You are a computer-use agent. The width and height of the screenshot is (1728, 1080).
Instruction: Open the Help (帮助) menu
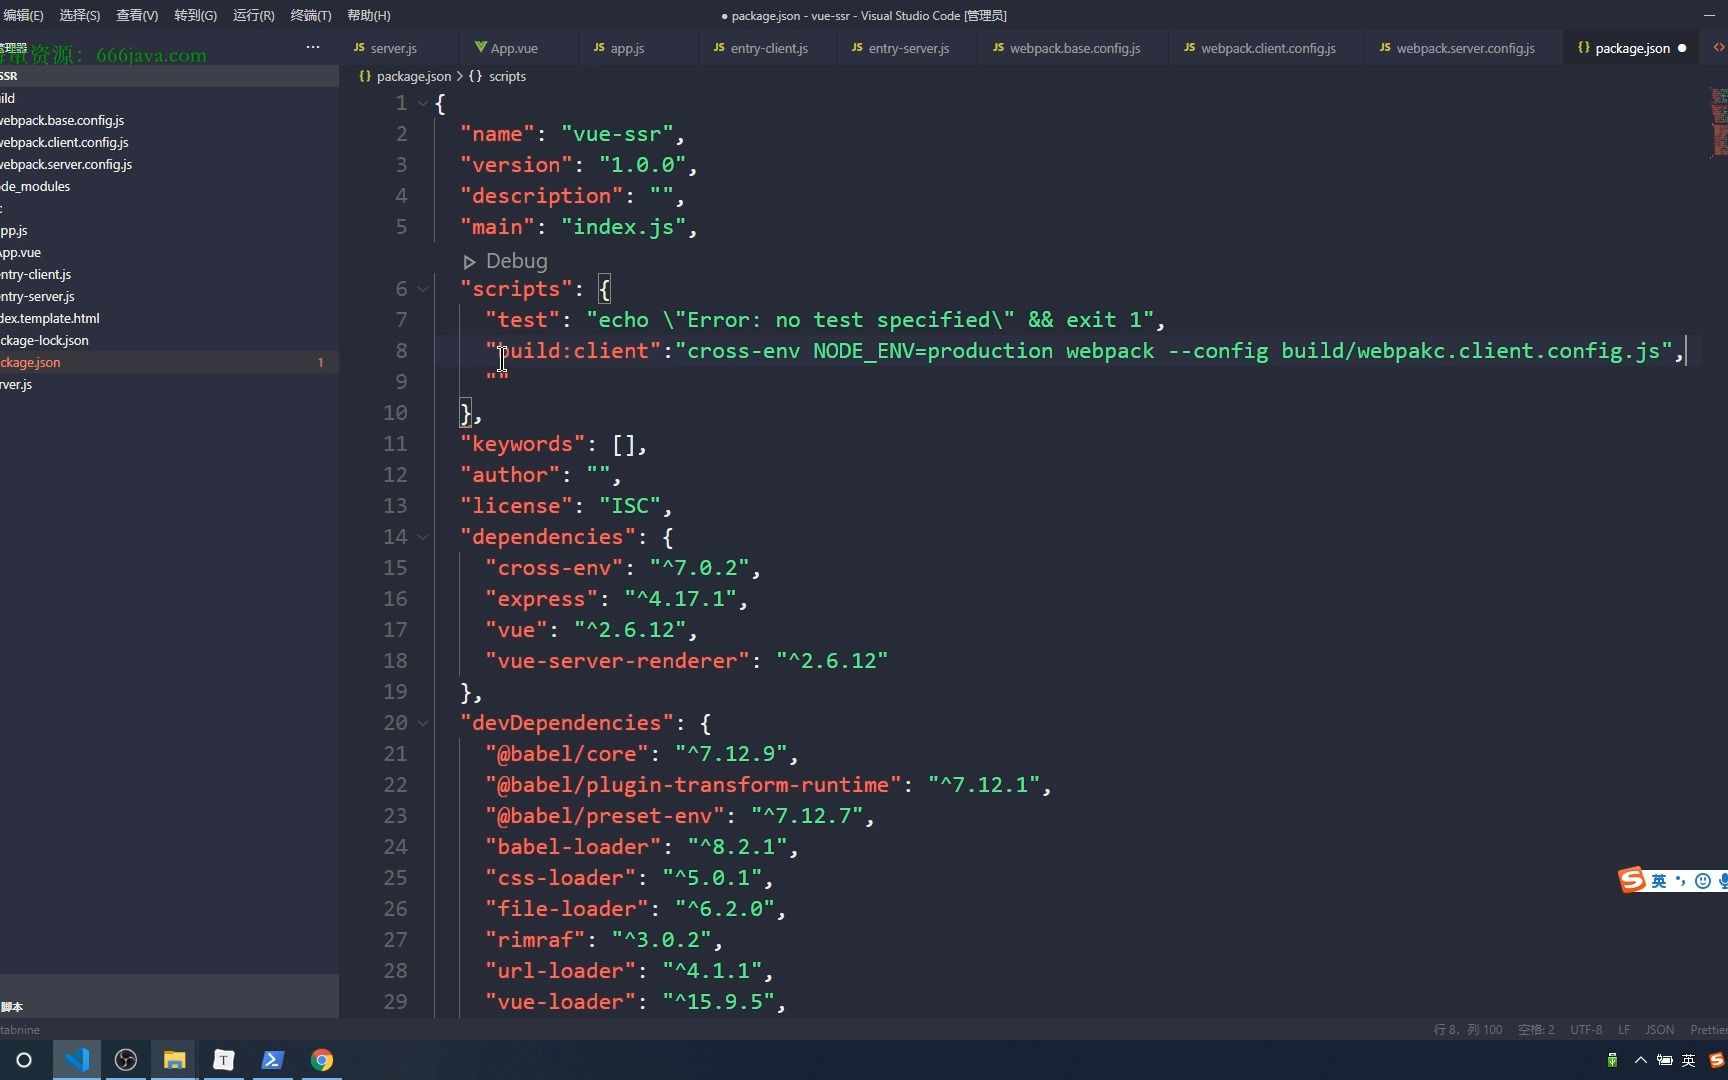coord(368,15)
